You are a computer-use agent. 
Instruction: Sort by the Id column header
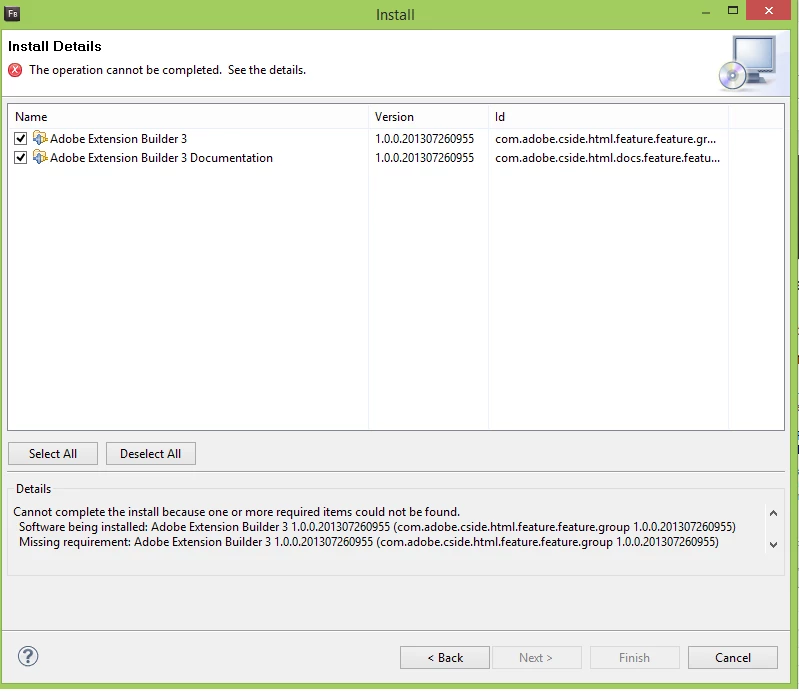click(608, 117)
